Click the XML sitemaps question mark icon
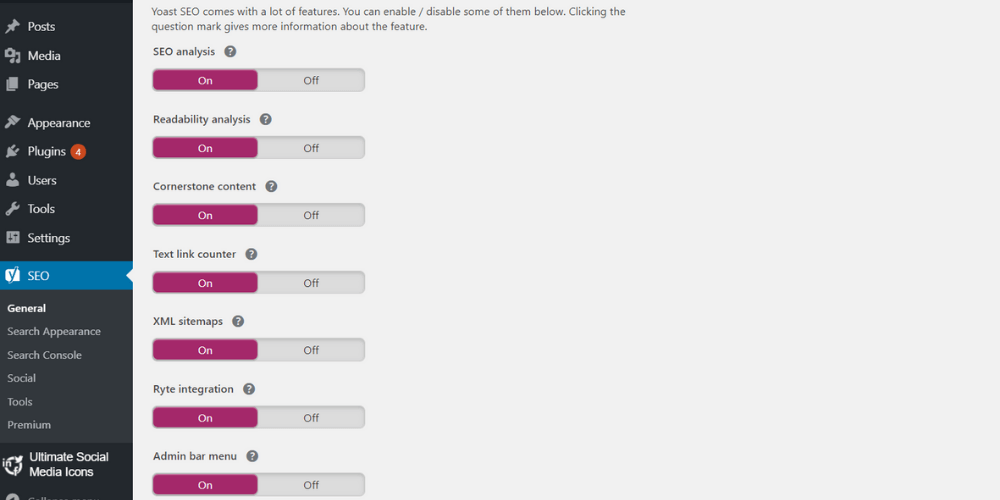The width and height of the screenshot is (1000, 500). [x=238, y=321]
